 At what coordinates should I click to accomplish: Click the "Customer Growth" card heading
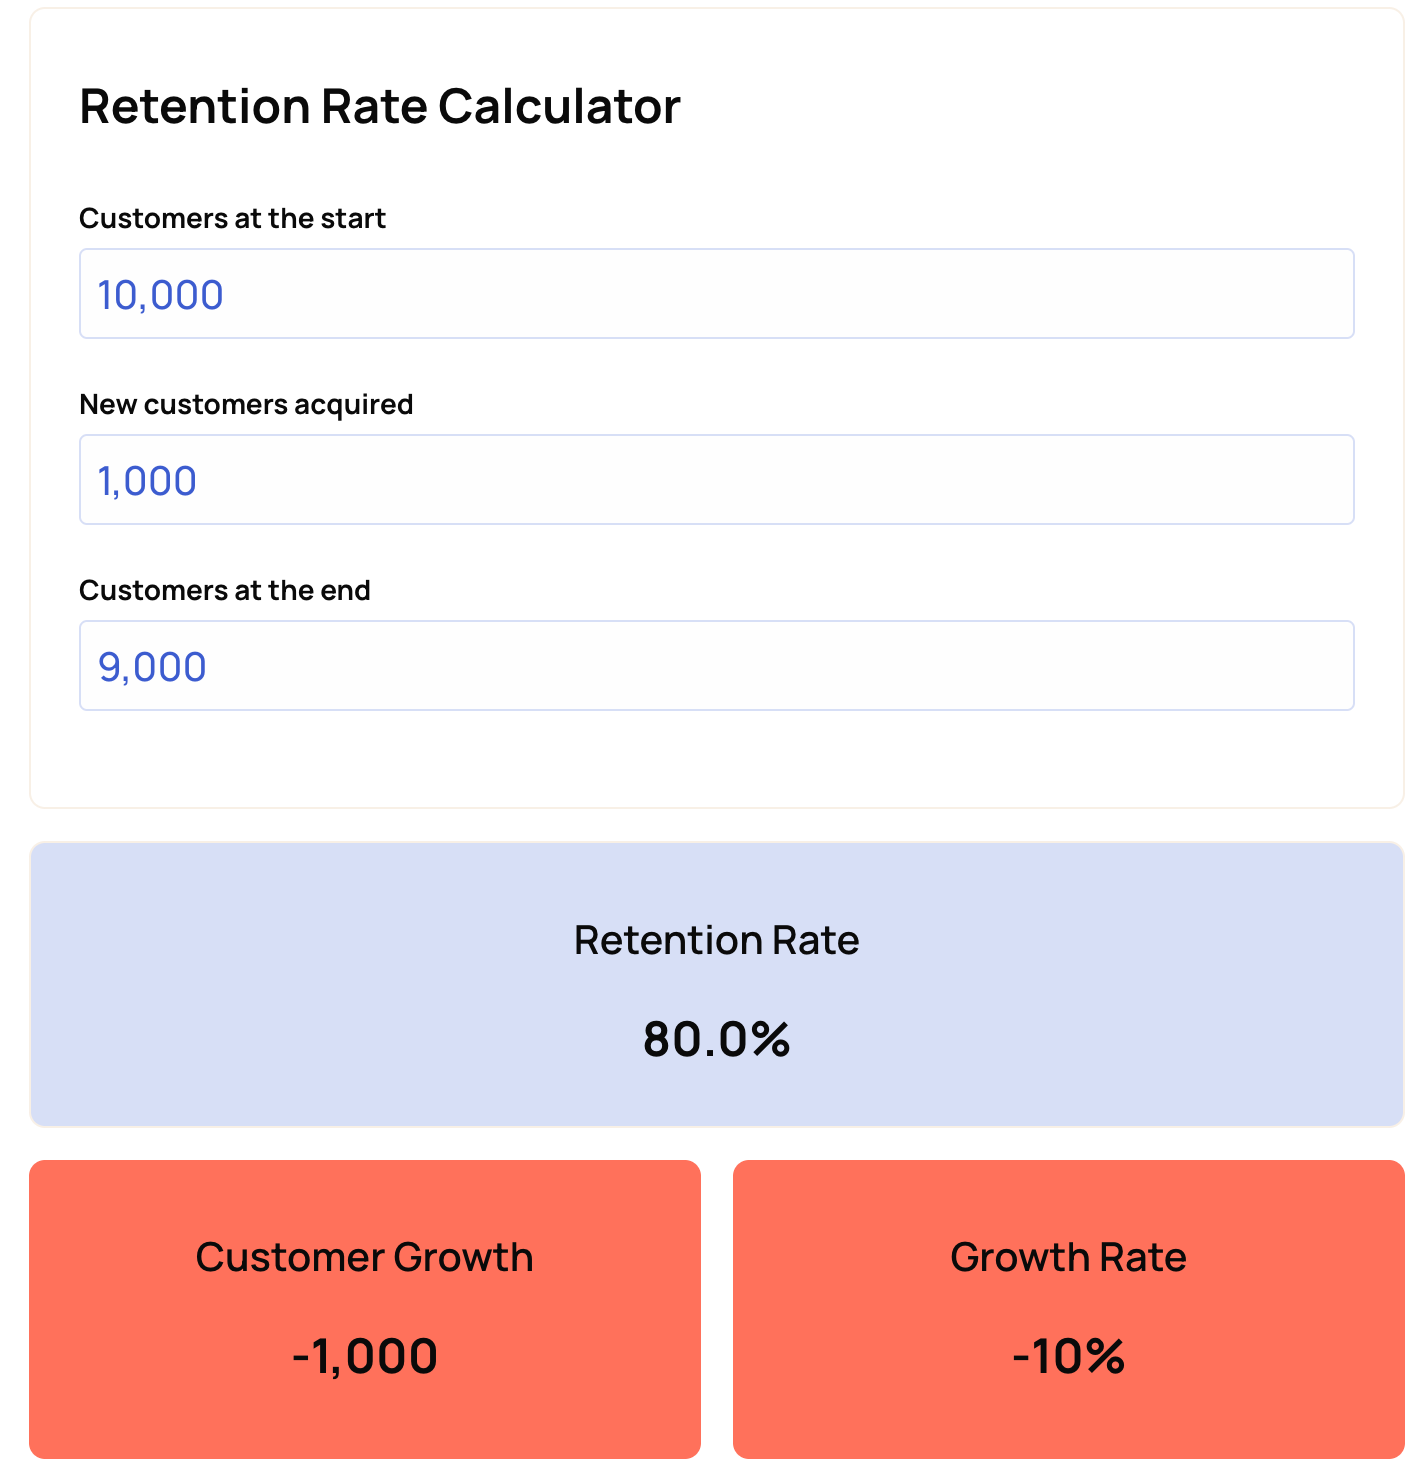pos(364,1257)
